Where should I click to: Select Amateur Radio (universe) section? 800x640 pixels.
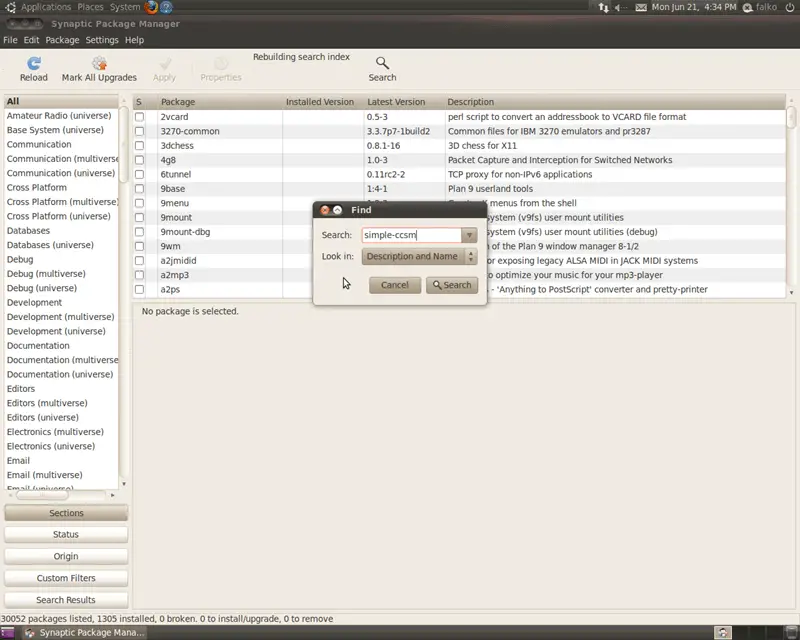coord(61,116)
